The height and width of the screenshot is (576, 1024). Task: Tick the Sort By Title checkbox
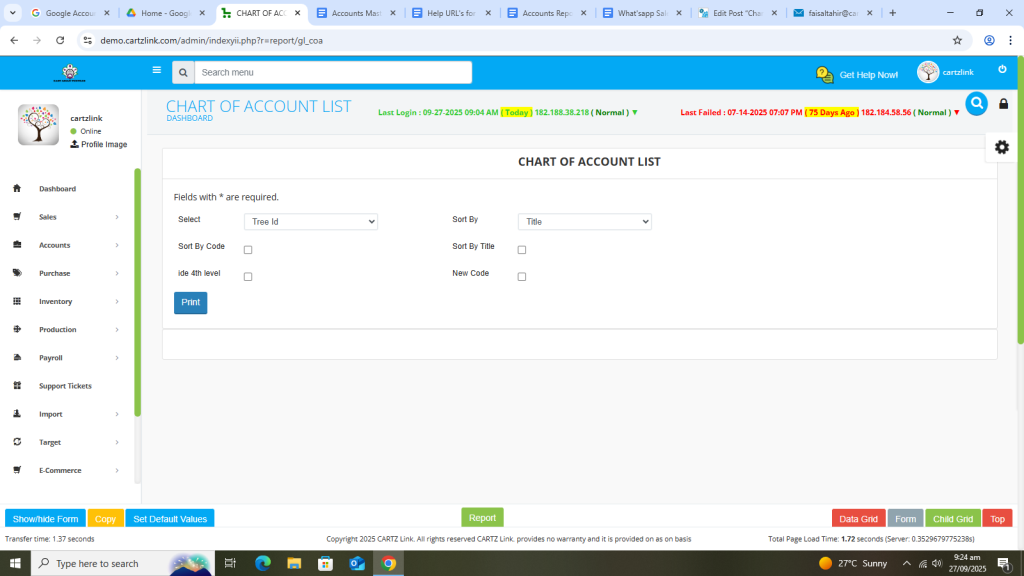coord(522,250)
